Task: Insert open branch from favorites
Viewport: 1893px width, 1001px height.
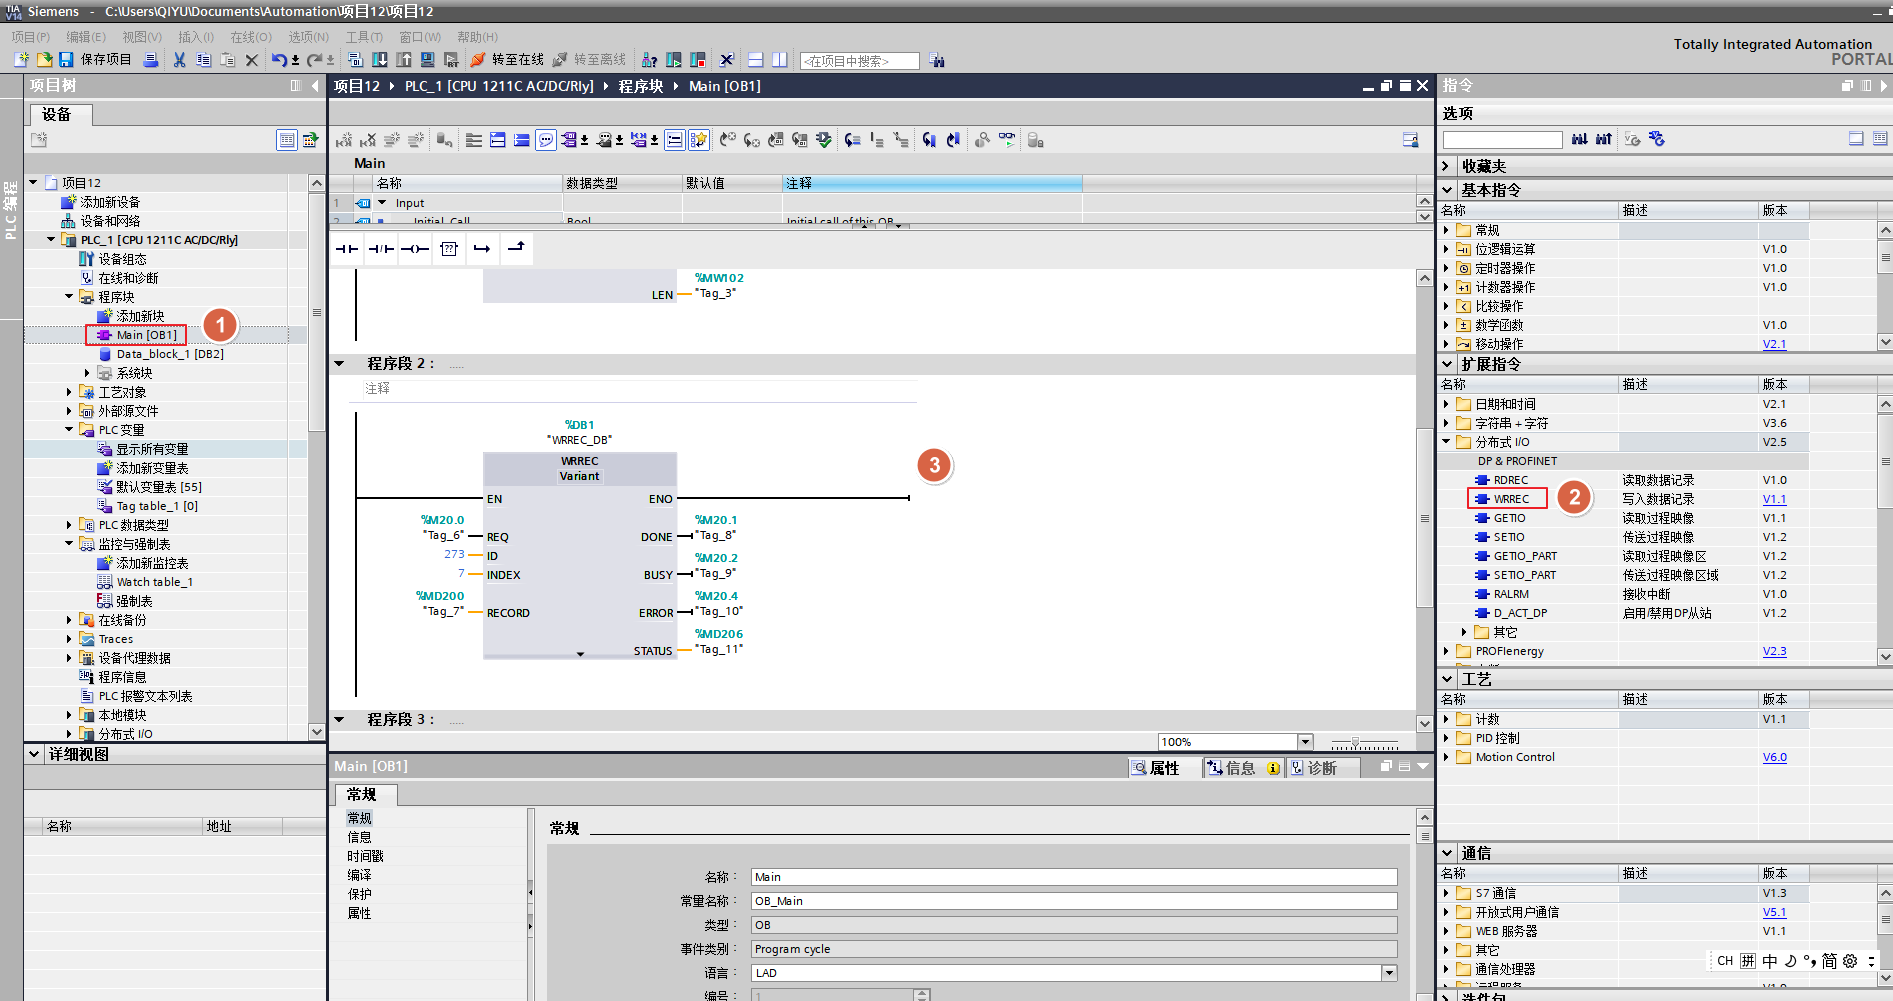Action: pos(482,248)
